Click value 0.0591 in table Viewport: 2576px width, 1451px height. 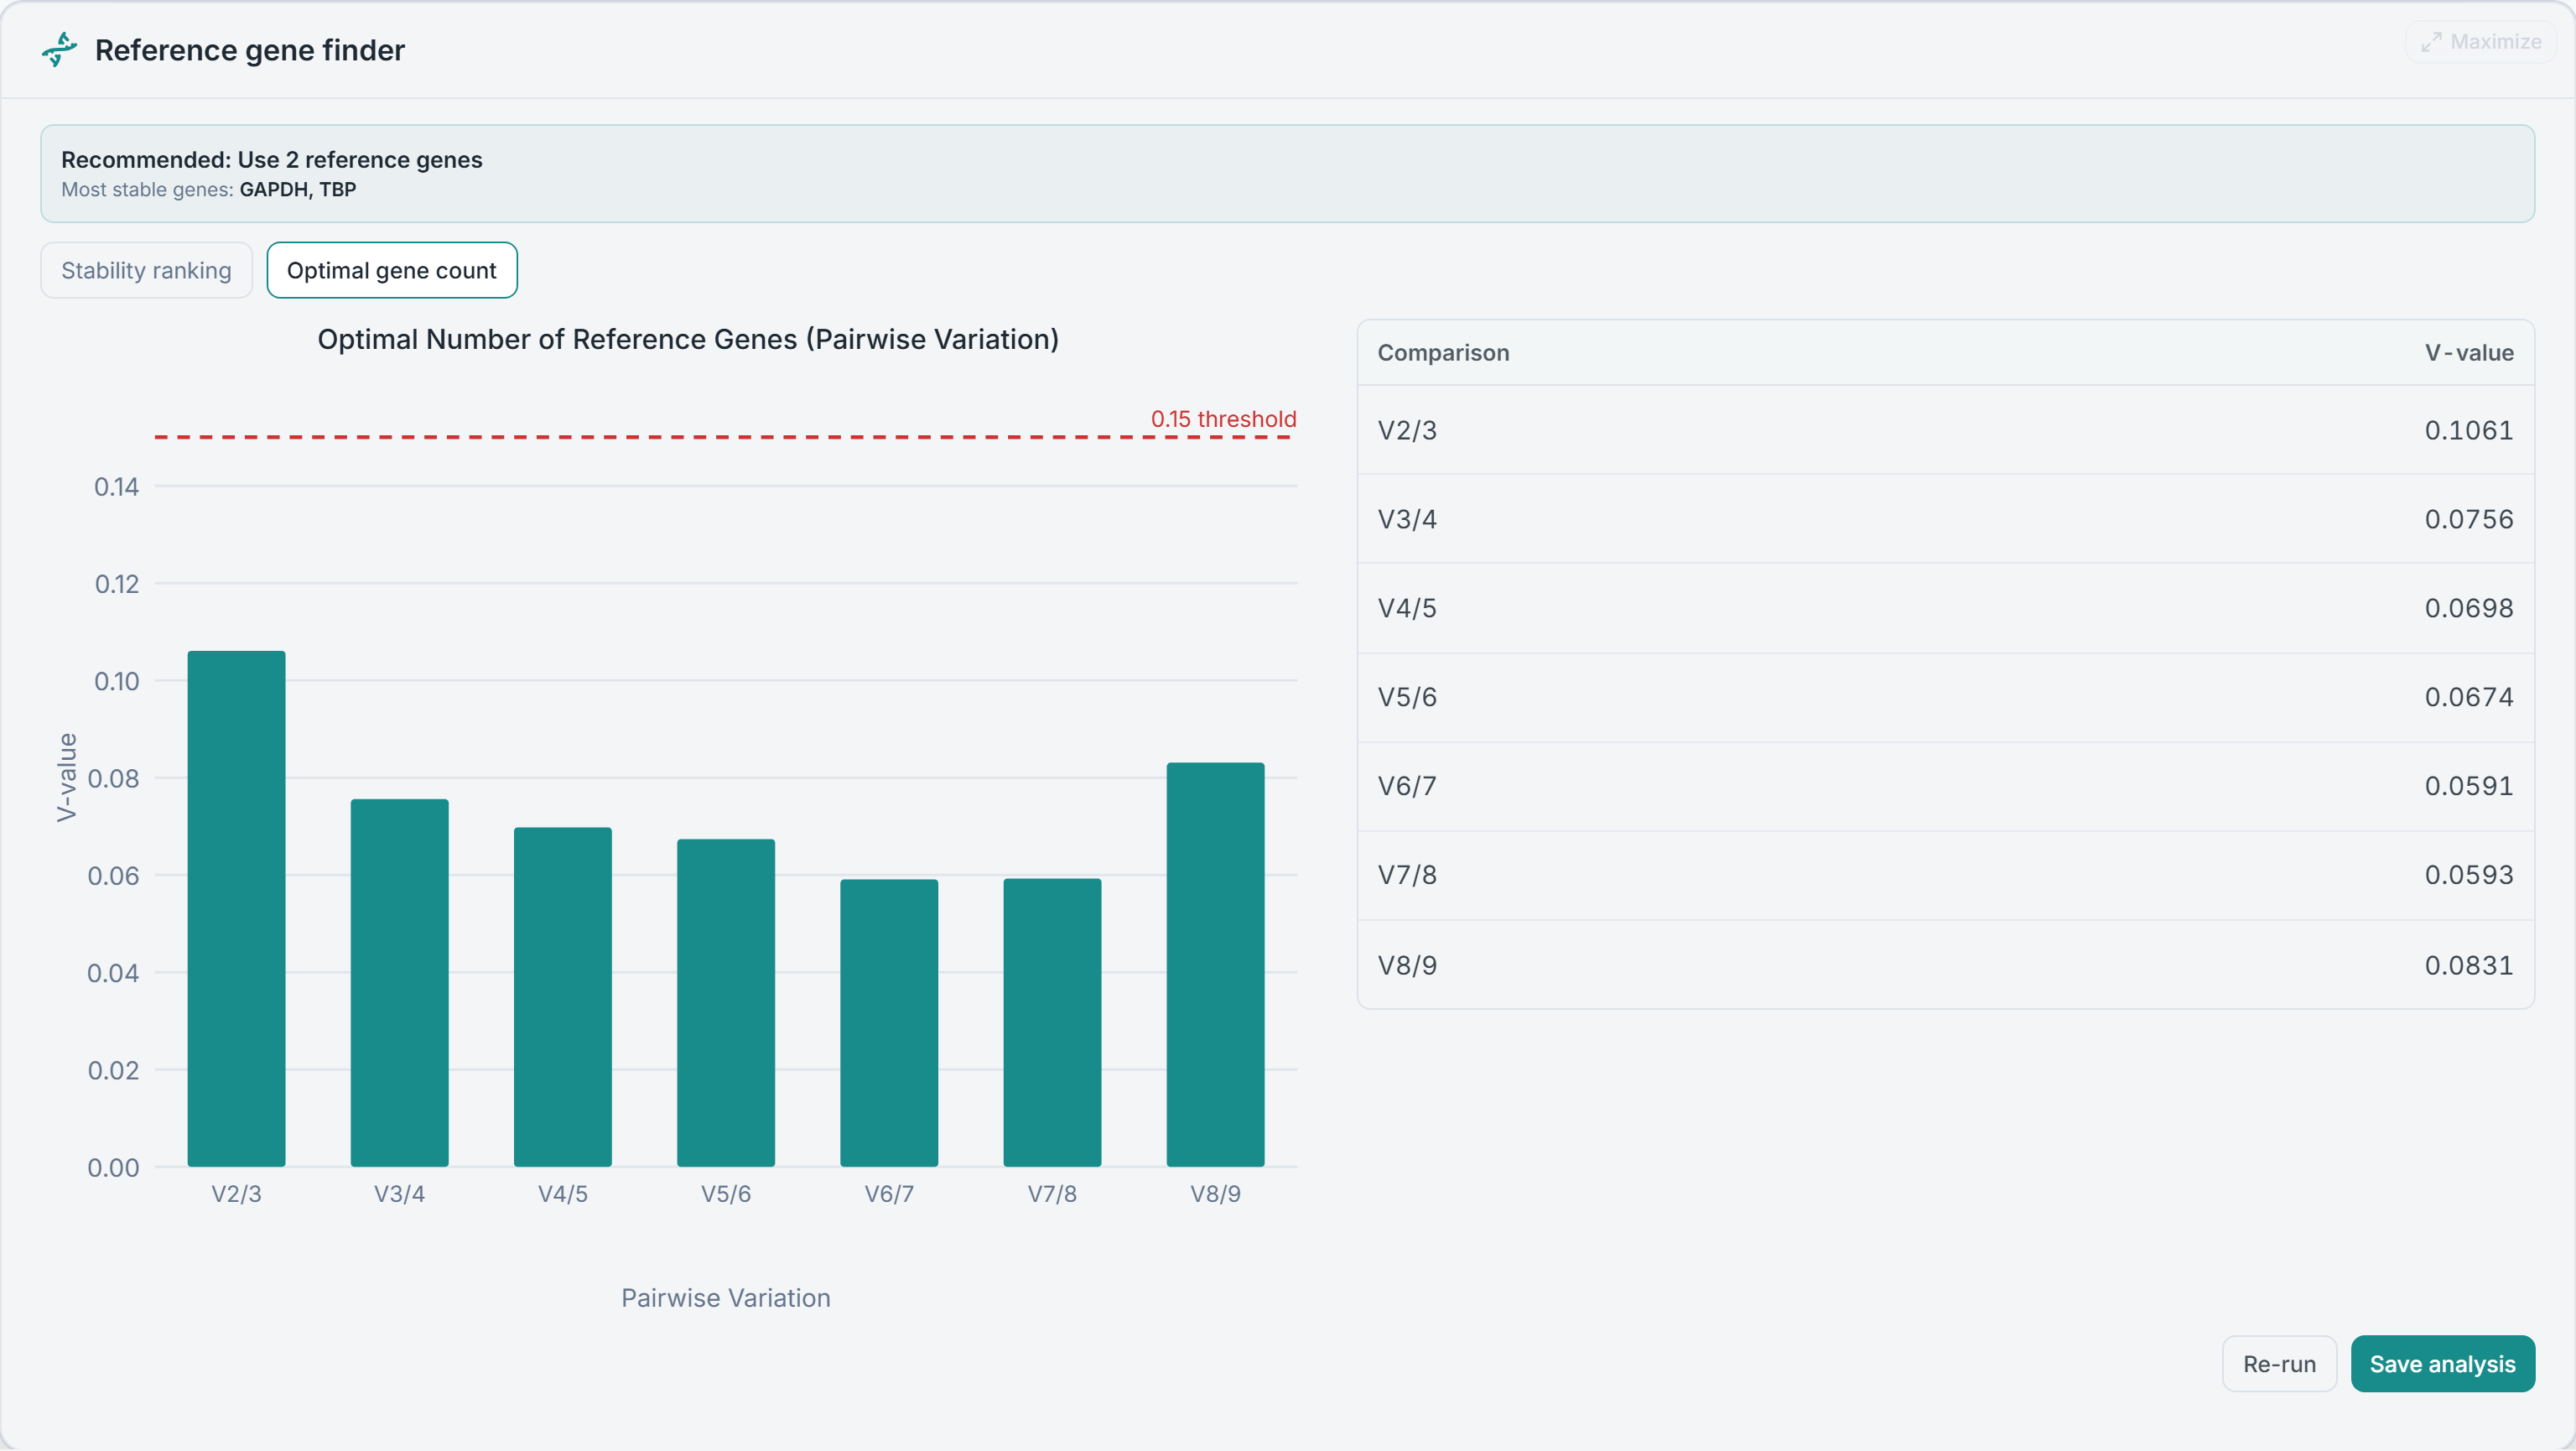2469,786
